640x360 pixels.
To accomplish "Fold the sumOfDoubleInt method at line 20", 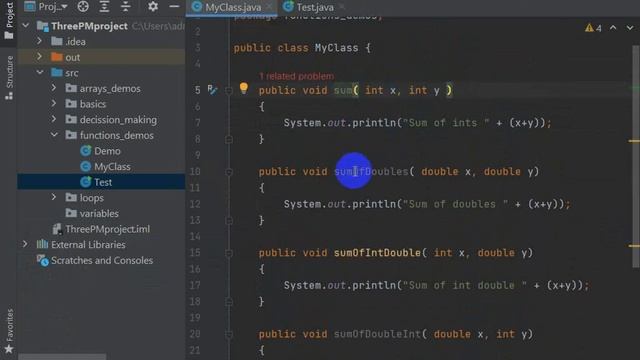I will (x=229, y=334).
